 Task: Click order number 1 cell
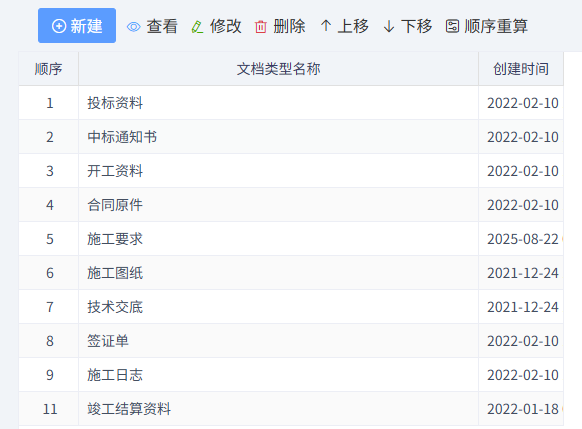coord(49,103)
